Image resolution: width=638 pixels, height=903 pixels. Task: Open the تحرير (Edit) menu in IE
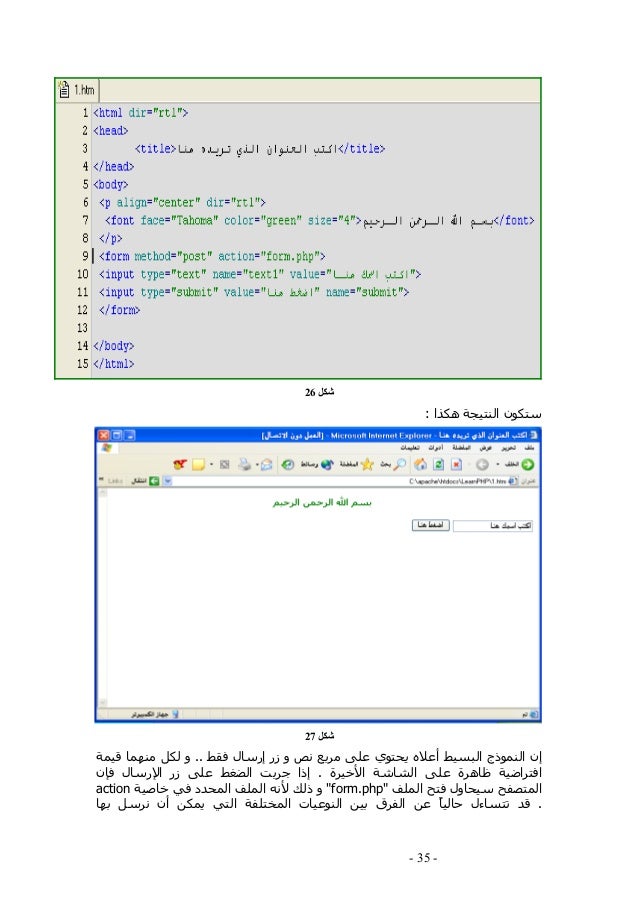click(508, 447)
